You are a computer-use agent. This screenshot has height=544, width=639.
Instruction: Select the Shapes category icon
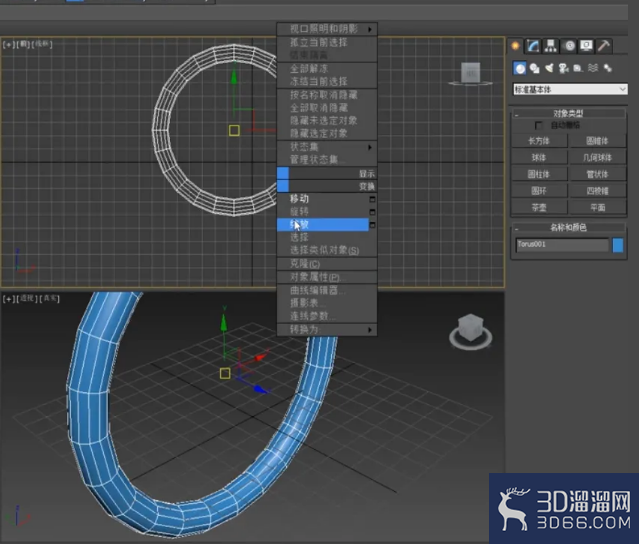click(534, 68)
